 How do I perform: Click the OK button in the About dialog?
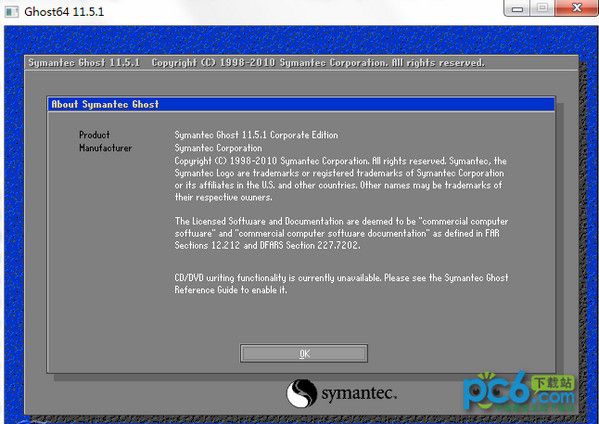tap(304, 354)
